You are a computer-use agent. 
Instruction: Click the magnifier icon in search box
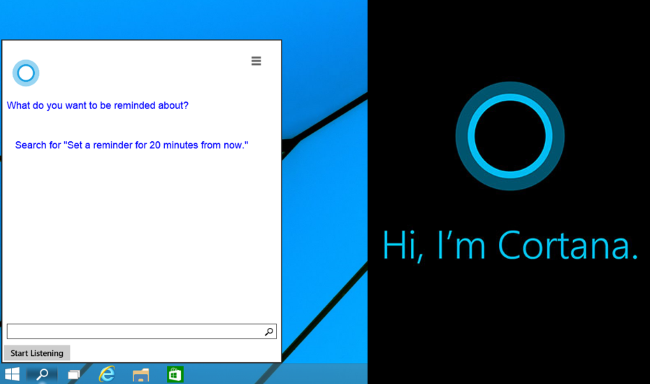pos(269,331)
